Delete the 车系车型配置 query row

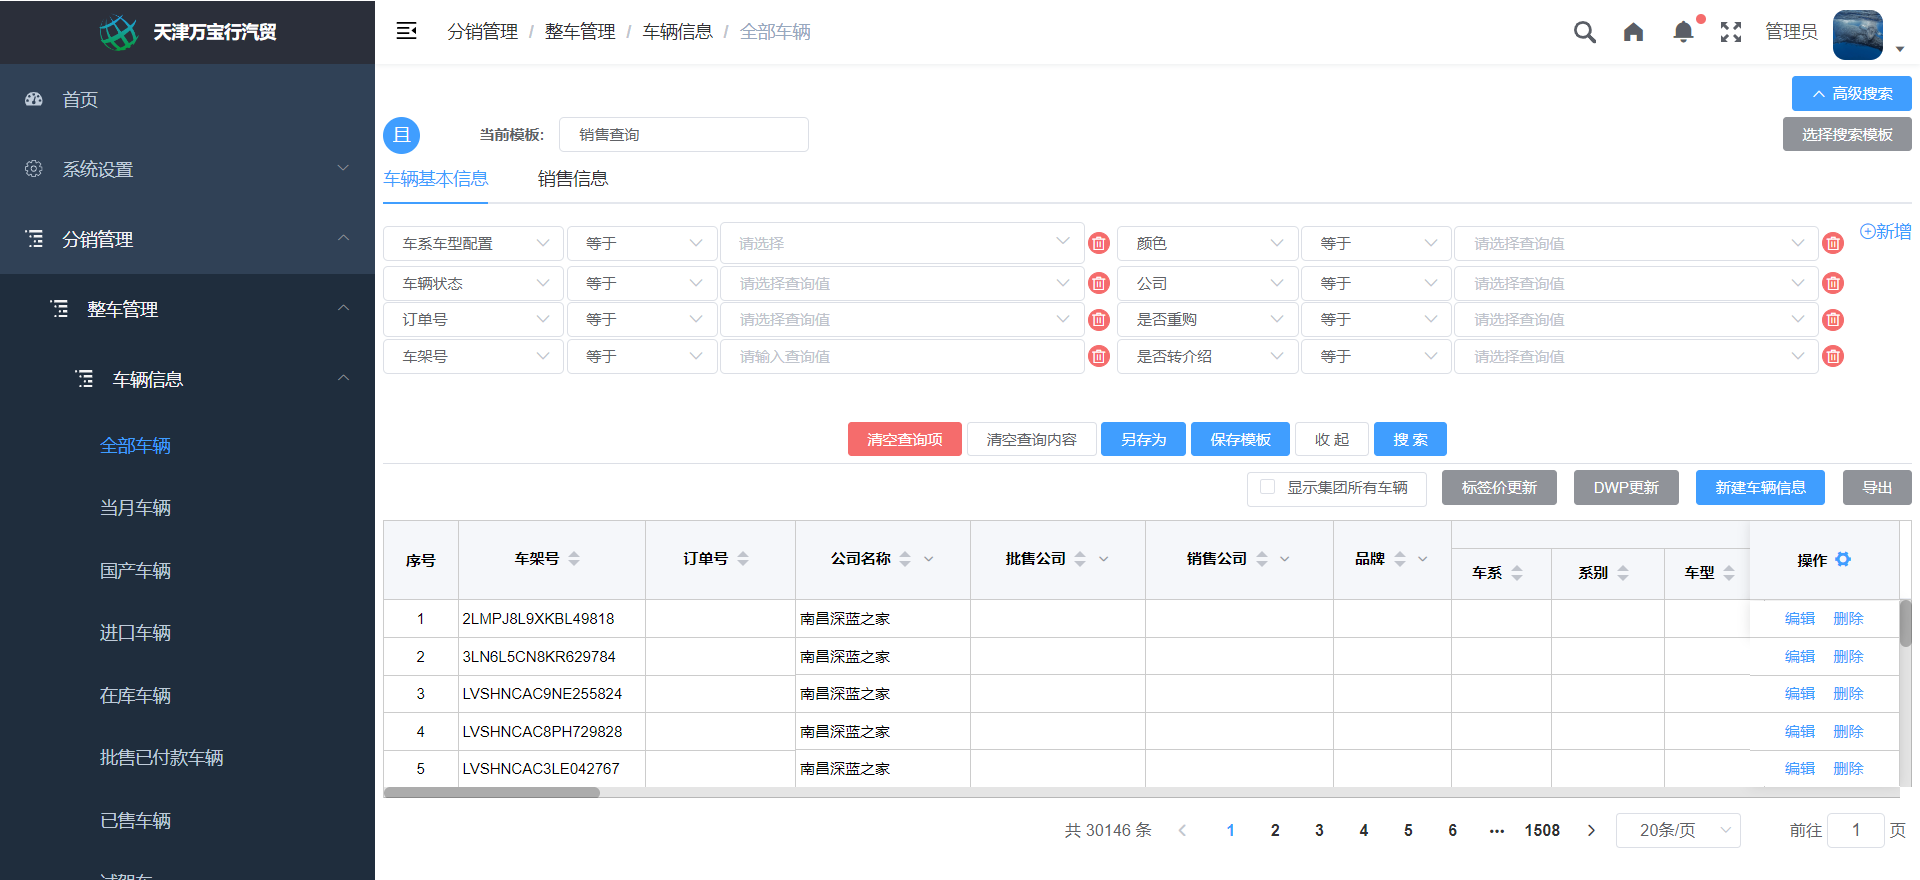coord(1099,243)
